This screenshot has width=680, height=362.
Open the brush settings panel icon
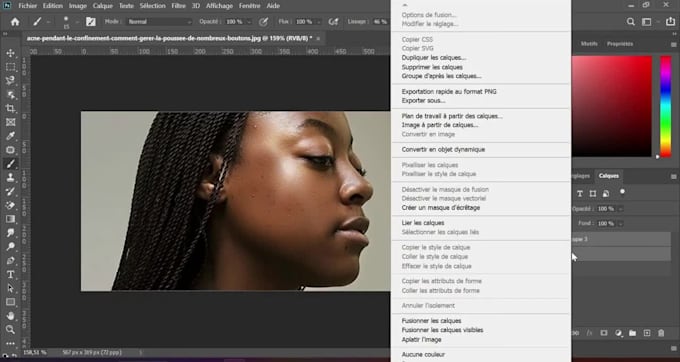click(x=91, y=22)
